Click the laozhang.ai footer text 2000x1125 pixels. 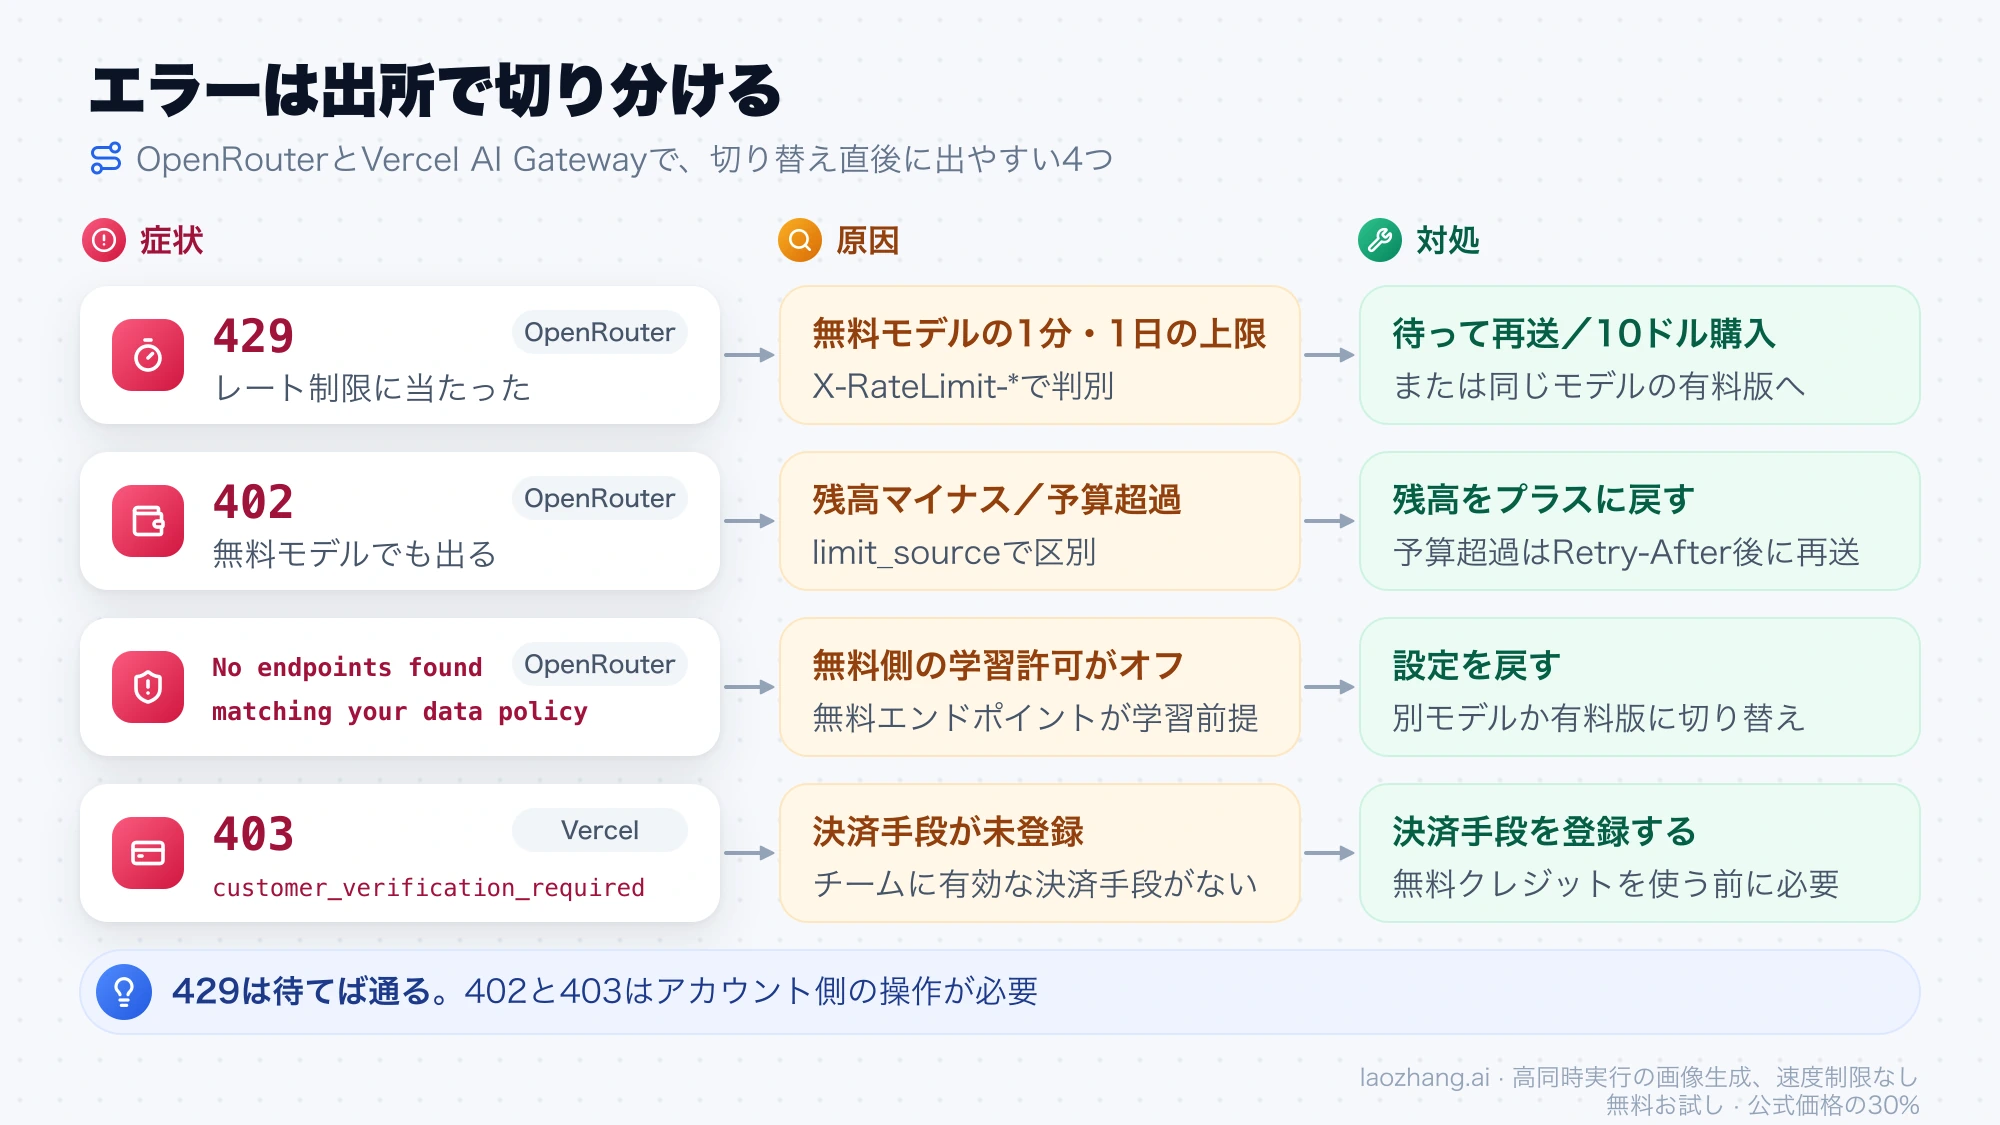coord(1639,1077)
